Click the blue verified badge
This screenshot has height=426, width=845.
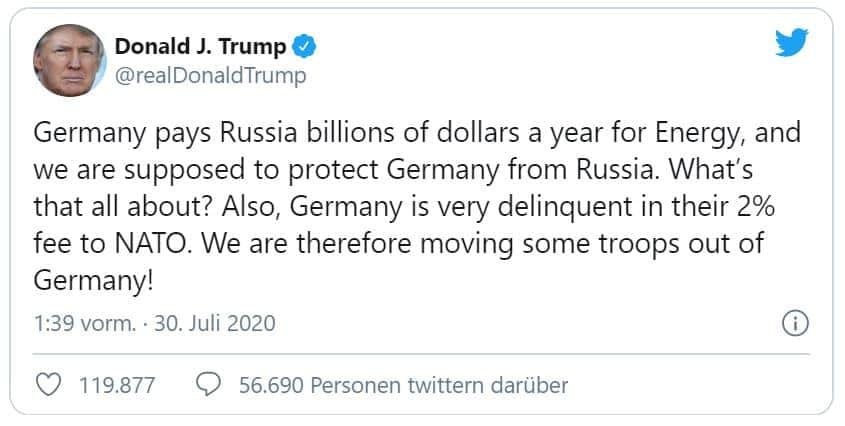306,46
